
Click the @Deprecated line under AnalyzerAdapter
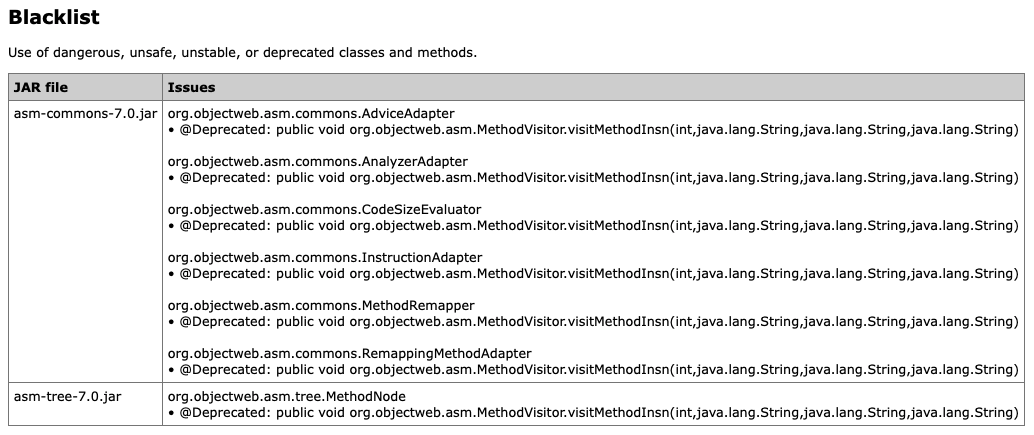[593, 177]
